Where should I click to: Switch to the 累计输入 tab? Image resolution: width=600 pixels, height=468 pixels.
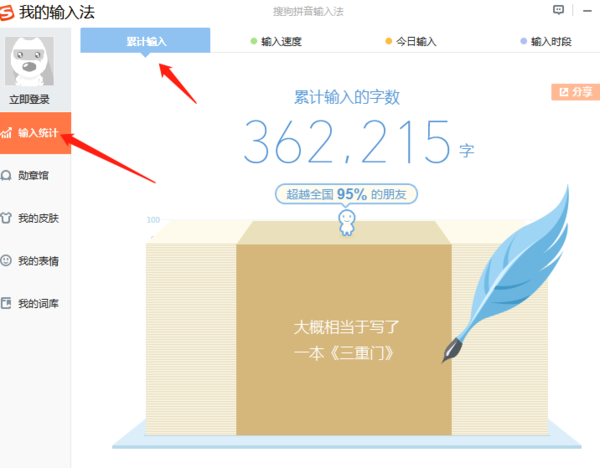point(145,40)
